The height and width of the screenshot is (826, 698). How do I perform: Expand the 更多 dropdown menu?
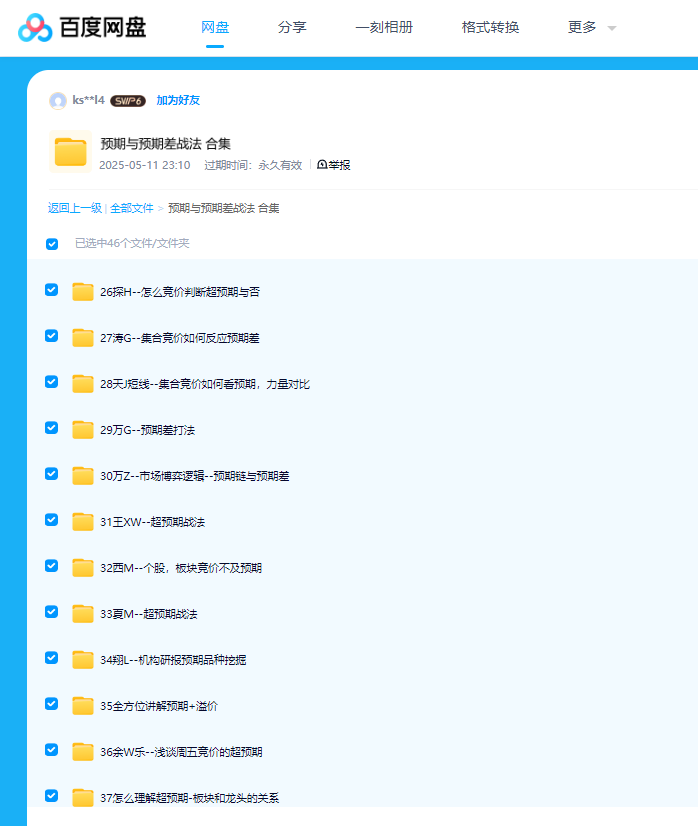click(x=592, y=28)
